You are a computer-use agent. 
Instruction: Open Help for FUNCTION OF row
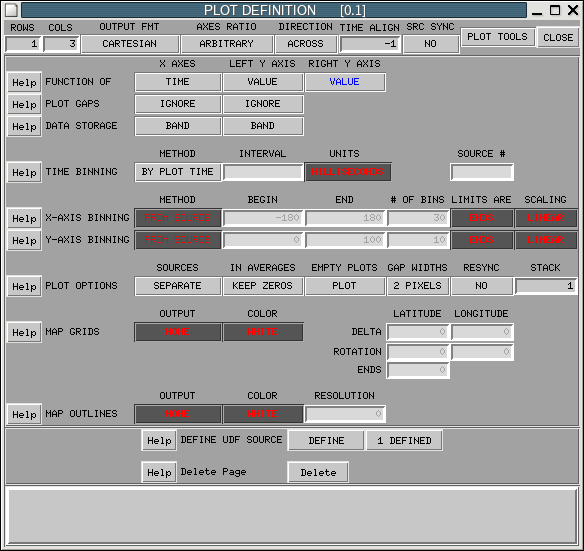(x=24, y=82)
